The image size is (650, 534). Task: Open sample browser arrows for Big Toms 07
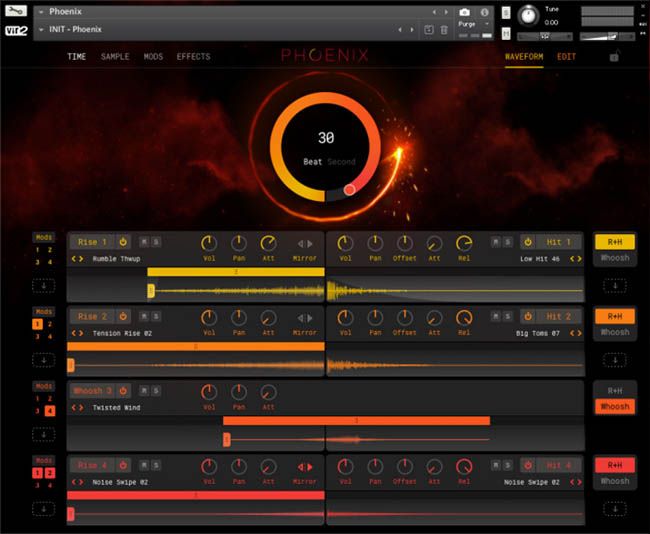tap(575, 333)
